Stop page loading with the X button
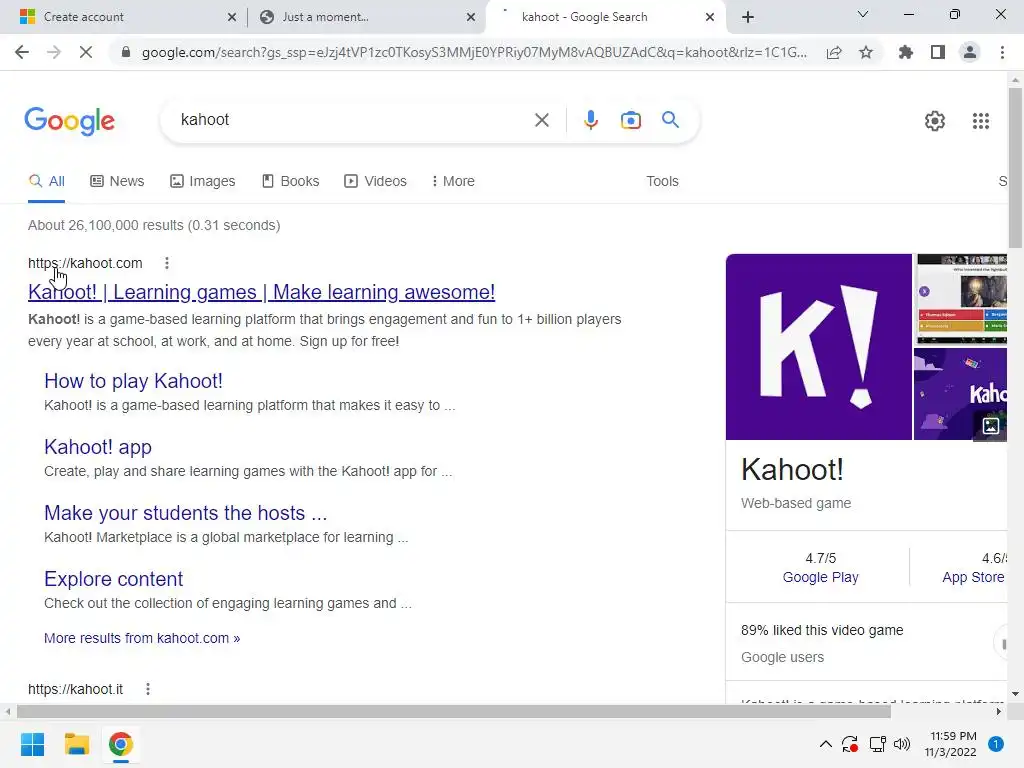The height and width of the screenshot is (768, 1024). click(x=86, y=52)
